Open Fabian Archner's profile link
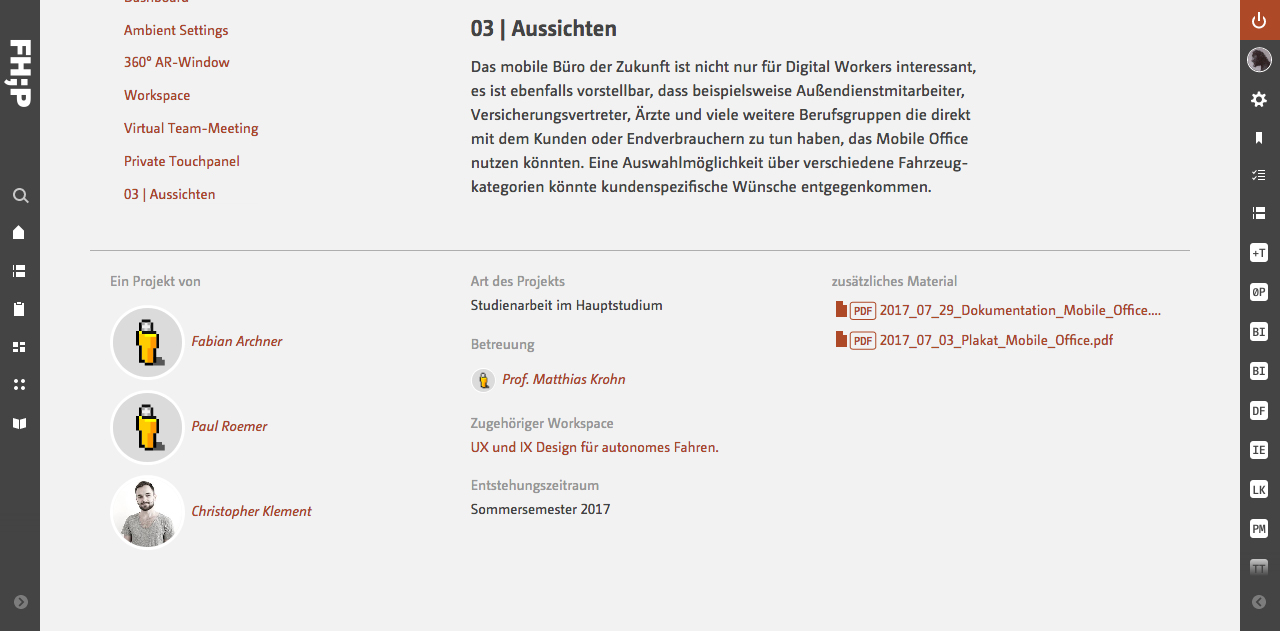The width and height of the screenshot is (1280, 631). click(237, 341)
